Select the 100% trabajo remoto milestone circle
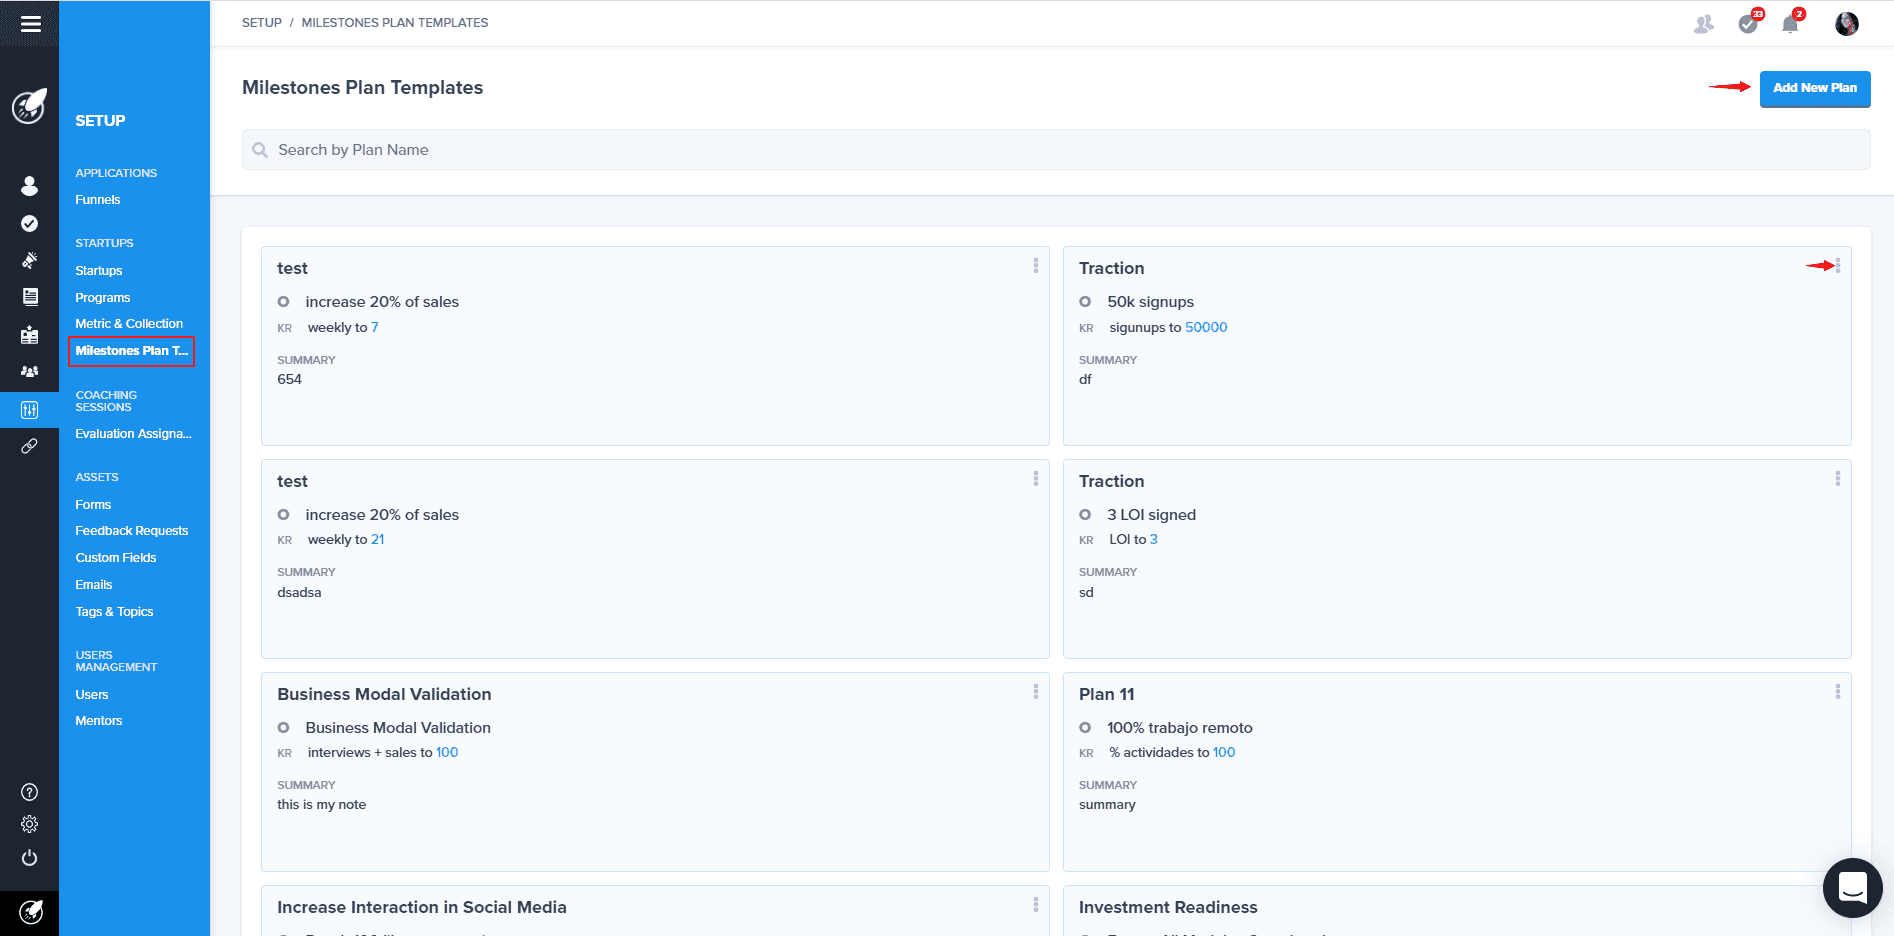The width and height of the screenshot is (1894, 936). (1085, 728)
